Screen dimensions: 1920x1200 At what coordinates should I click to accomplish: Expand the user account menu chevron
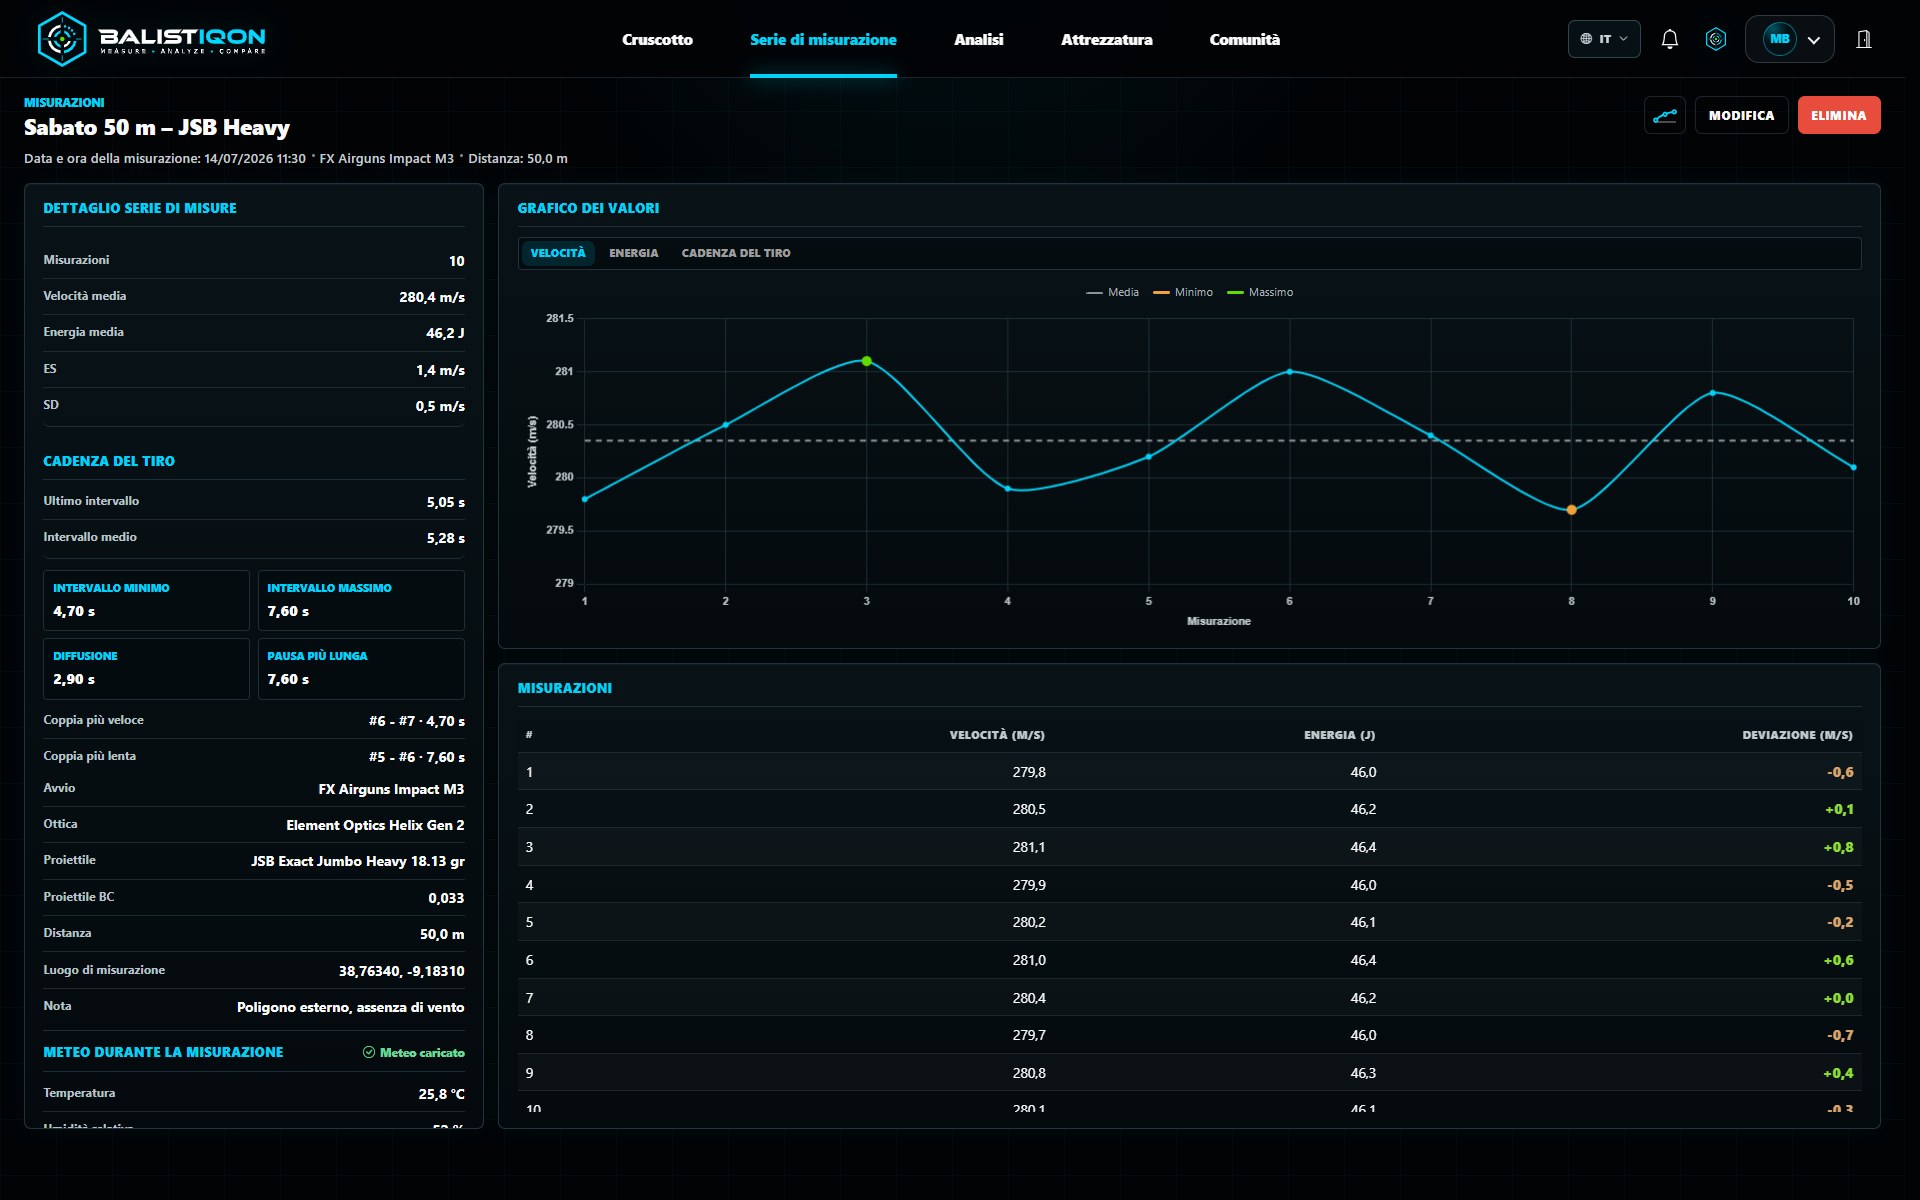pyautogui.click(x=1814, y=40)
